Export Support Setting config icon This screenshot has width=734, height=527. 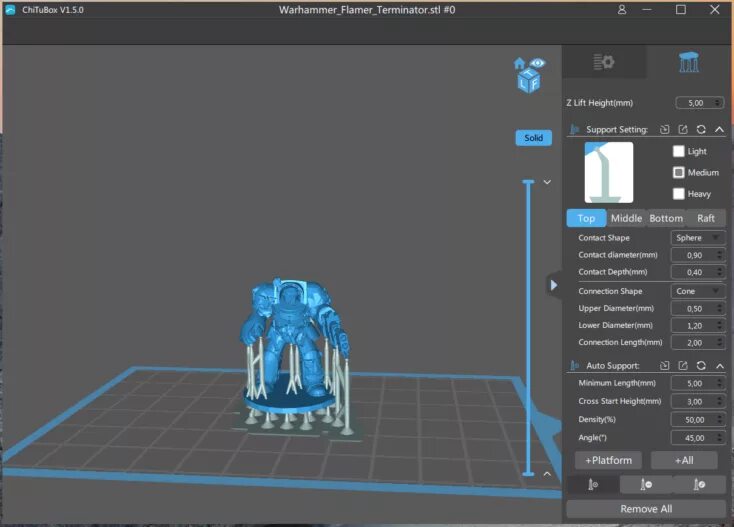[x=683, y=130]
